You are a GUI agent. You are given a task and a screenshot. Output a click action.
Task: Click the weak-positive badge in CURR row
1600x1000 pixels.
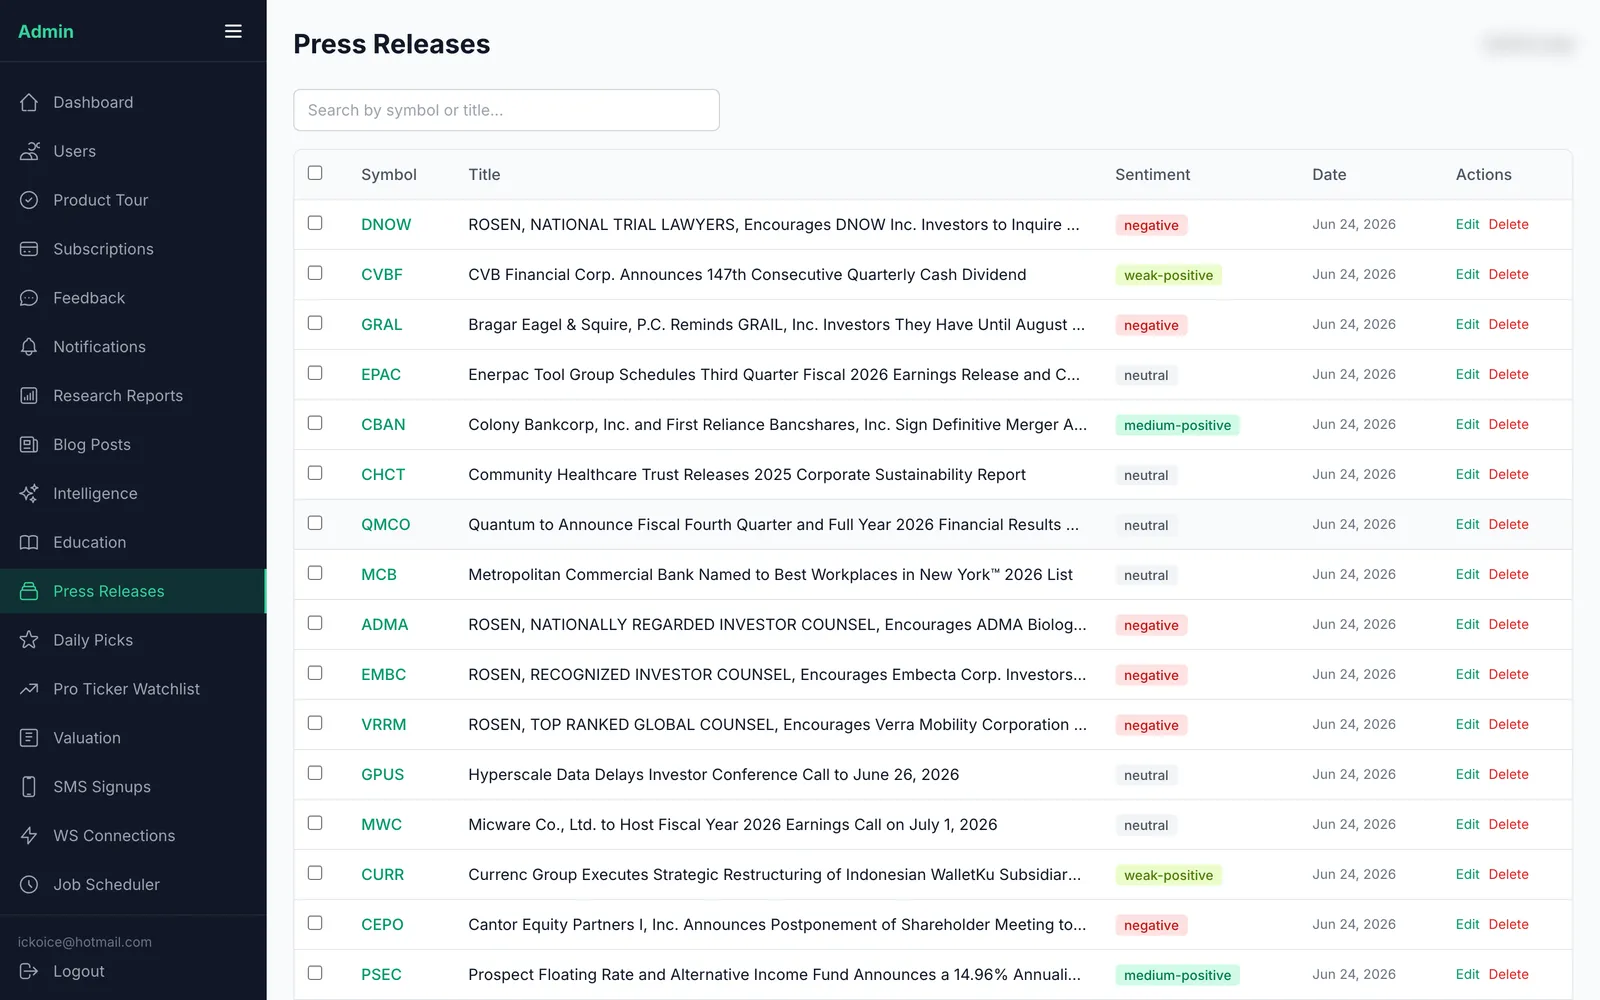click(x=1168, y=875)
